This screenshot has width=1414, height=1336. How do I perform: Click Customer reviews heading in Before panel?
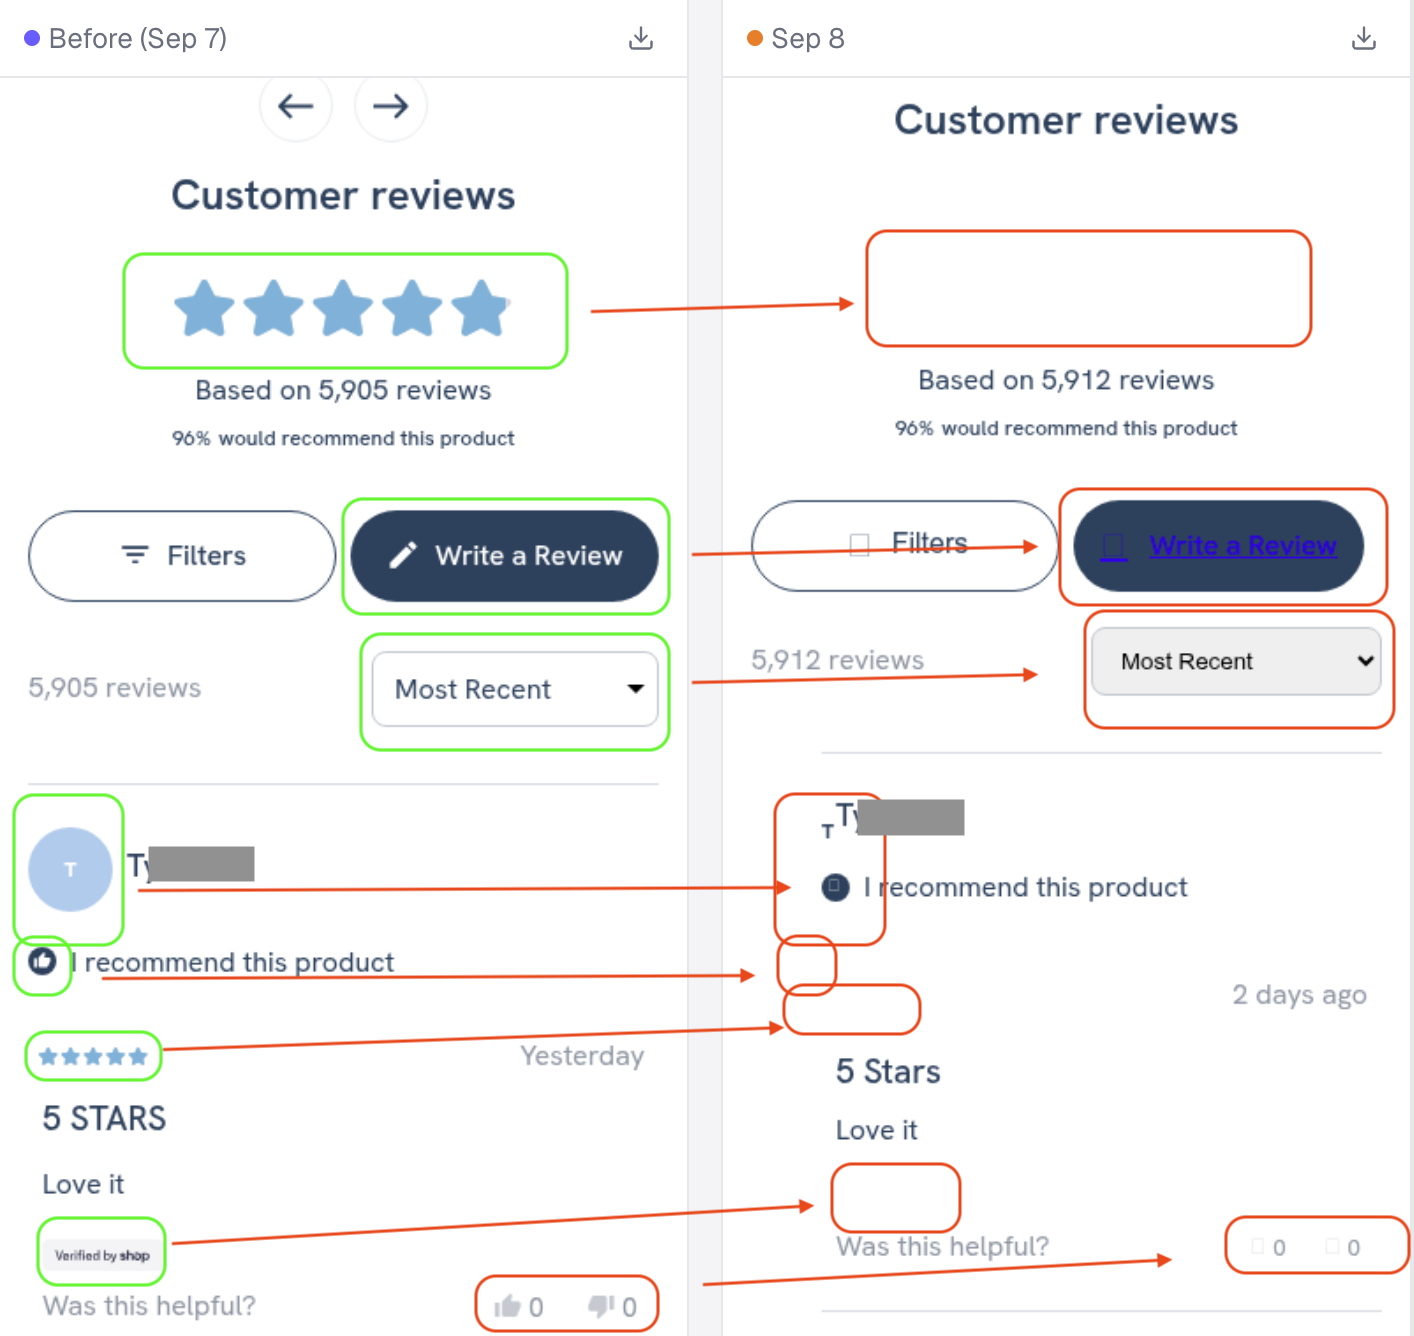point(343,195)
